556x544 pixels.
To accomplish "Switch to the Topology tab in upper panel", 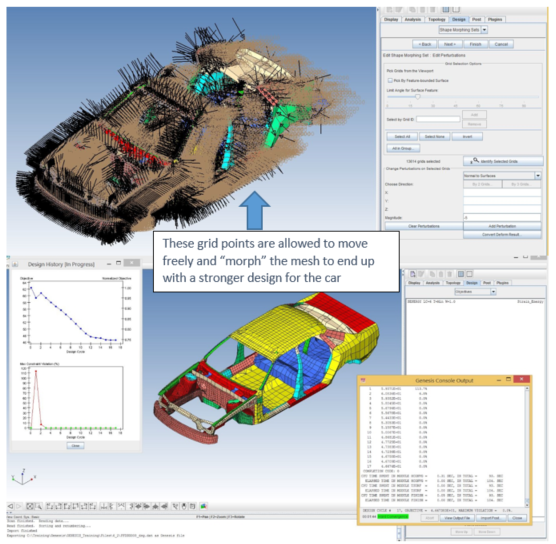I will pyautogui.click(x=437, y=20).
